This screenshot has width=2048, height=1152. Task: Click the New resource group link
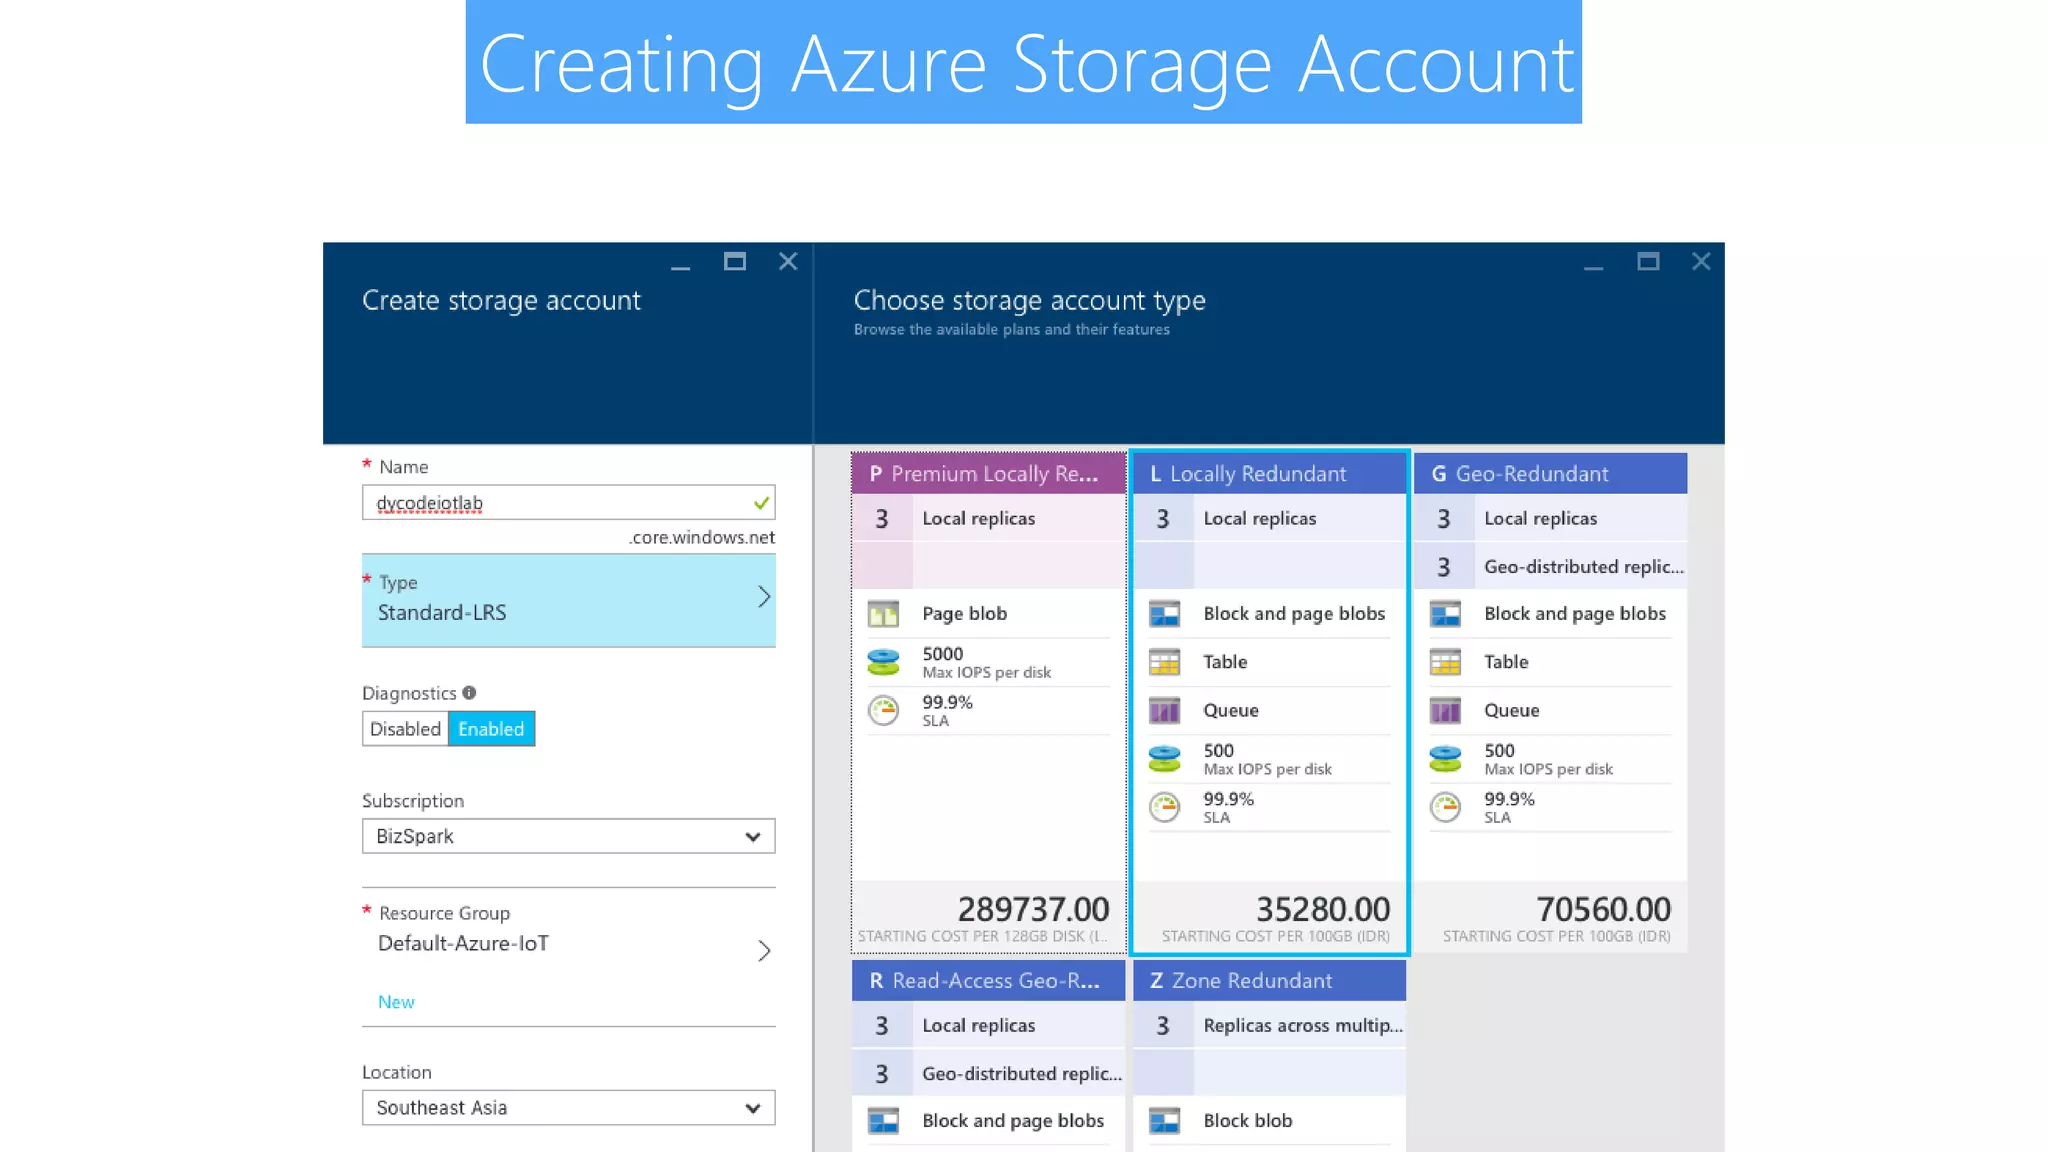coord(396,1002)
